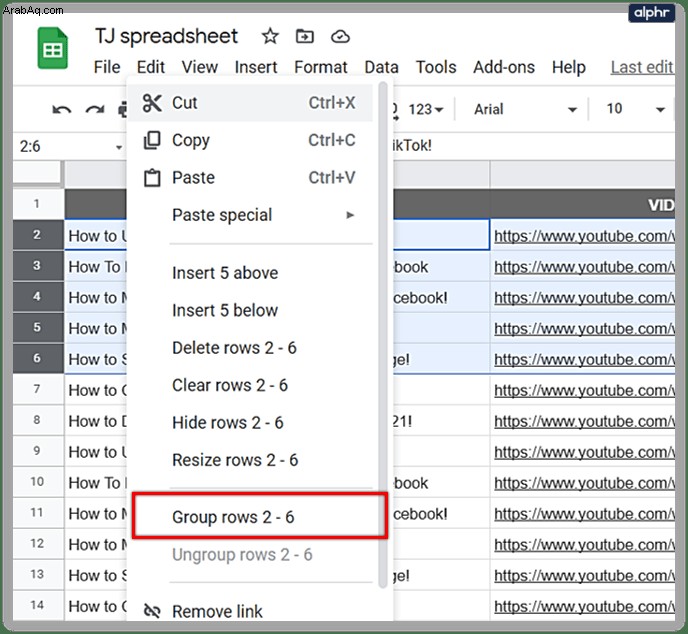Select row header 5
This screenshot has height=634, width=688.
[37, 328]
